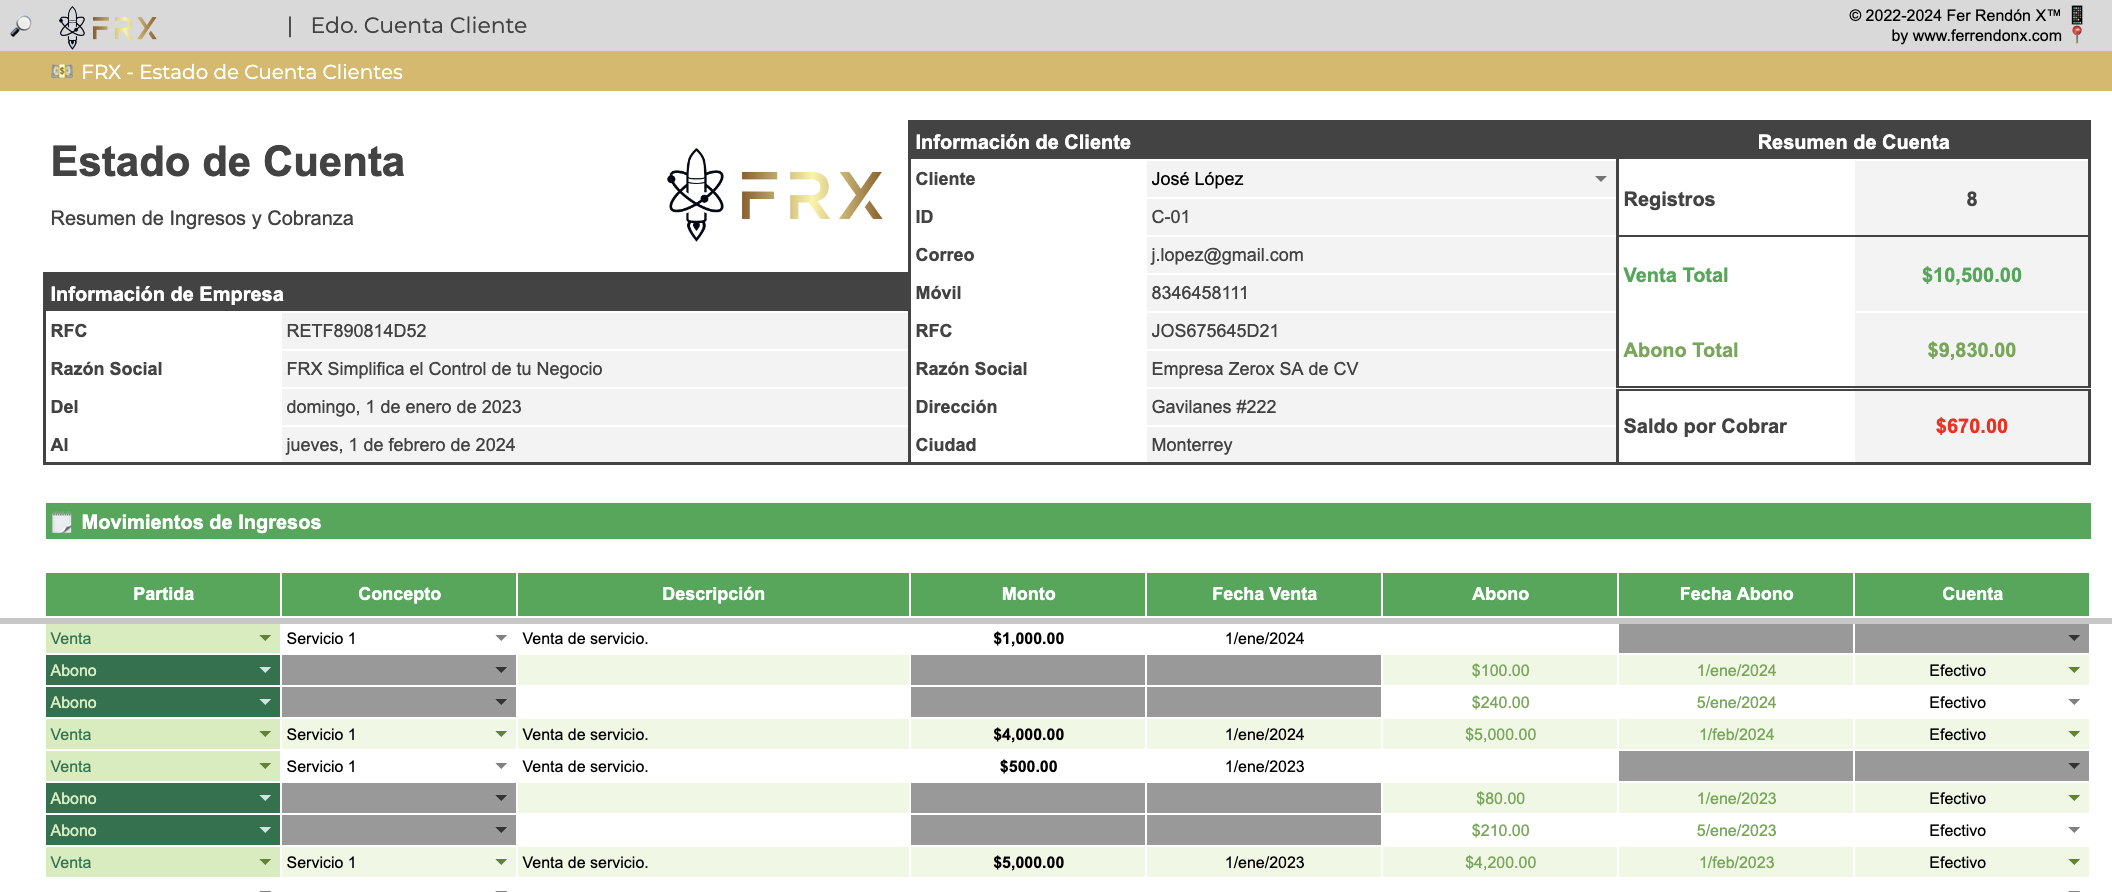Open Cuenta dropdown for the $240.00 abono

click(2074, 702)
